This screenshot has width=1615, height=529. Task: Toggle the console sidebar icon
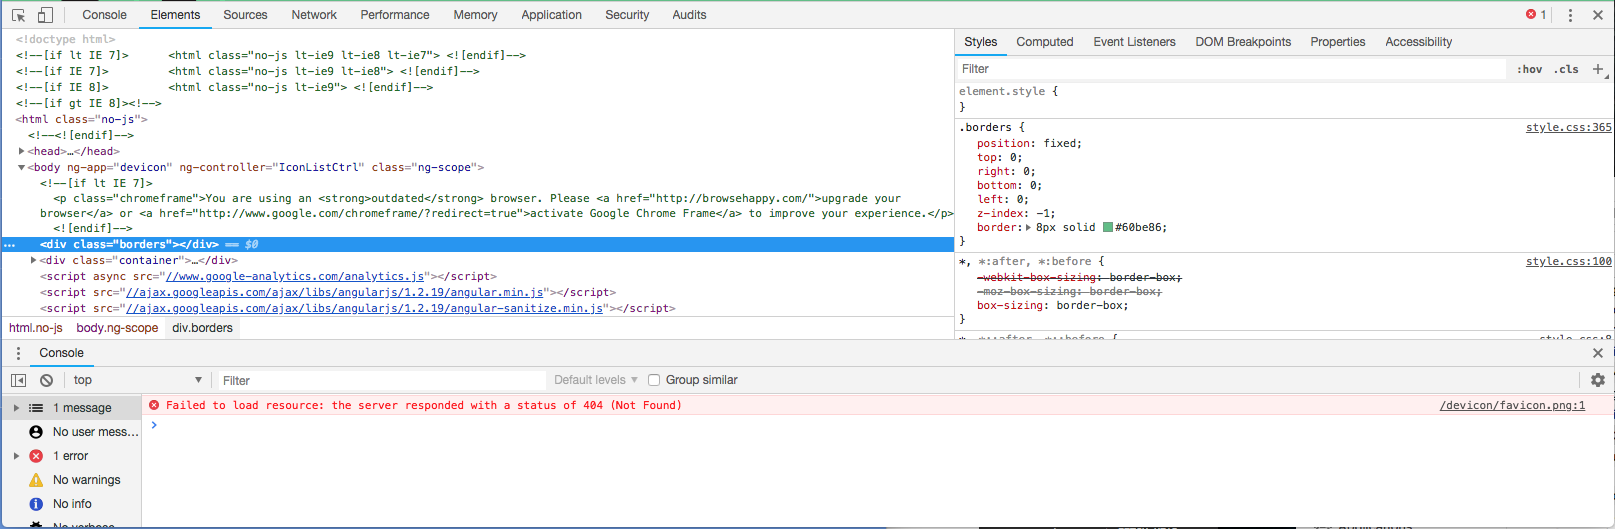(18, 380)
